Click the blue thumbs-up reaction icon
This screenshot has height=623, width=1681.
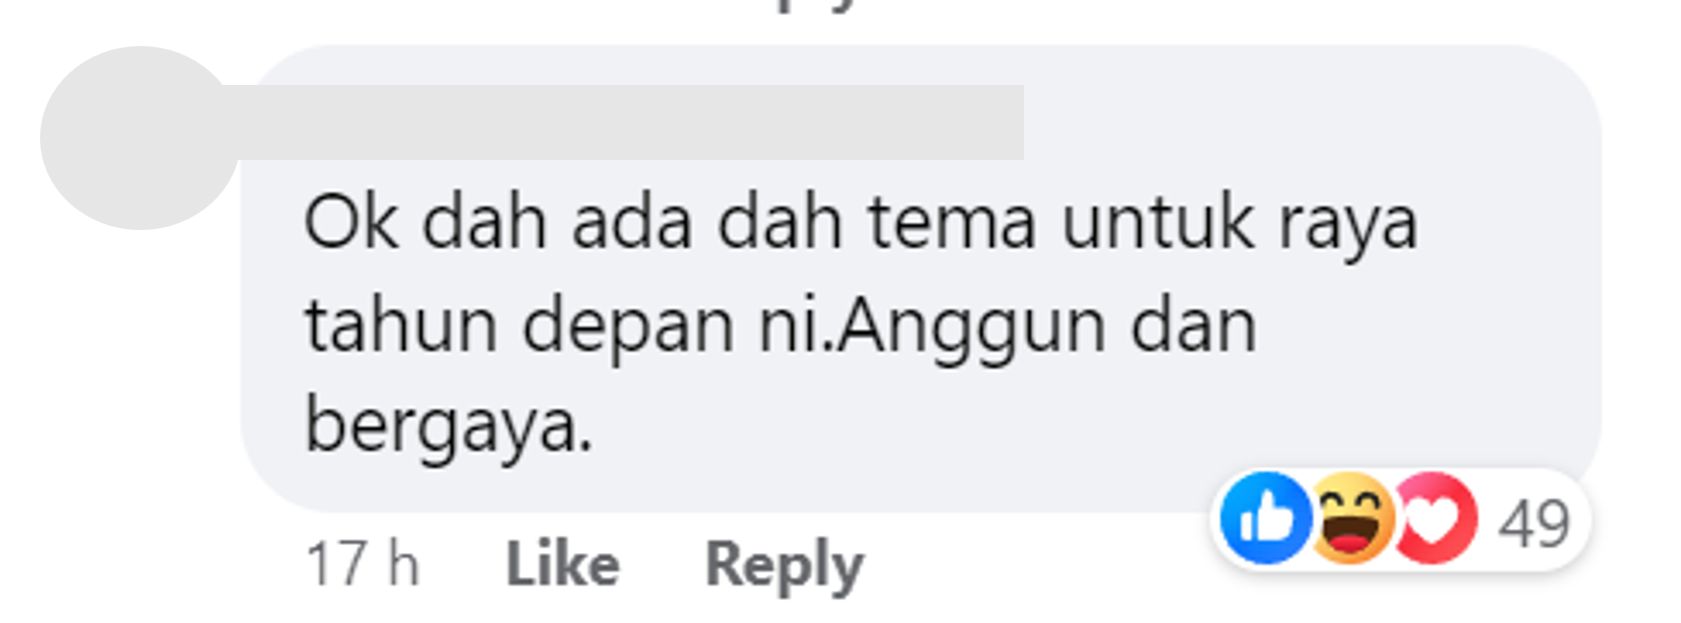[x=1266, y=518]
